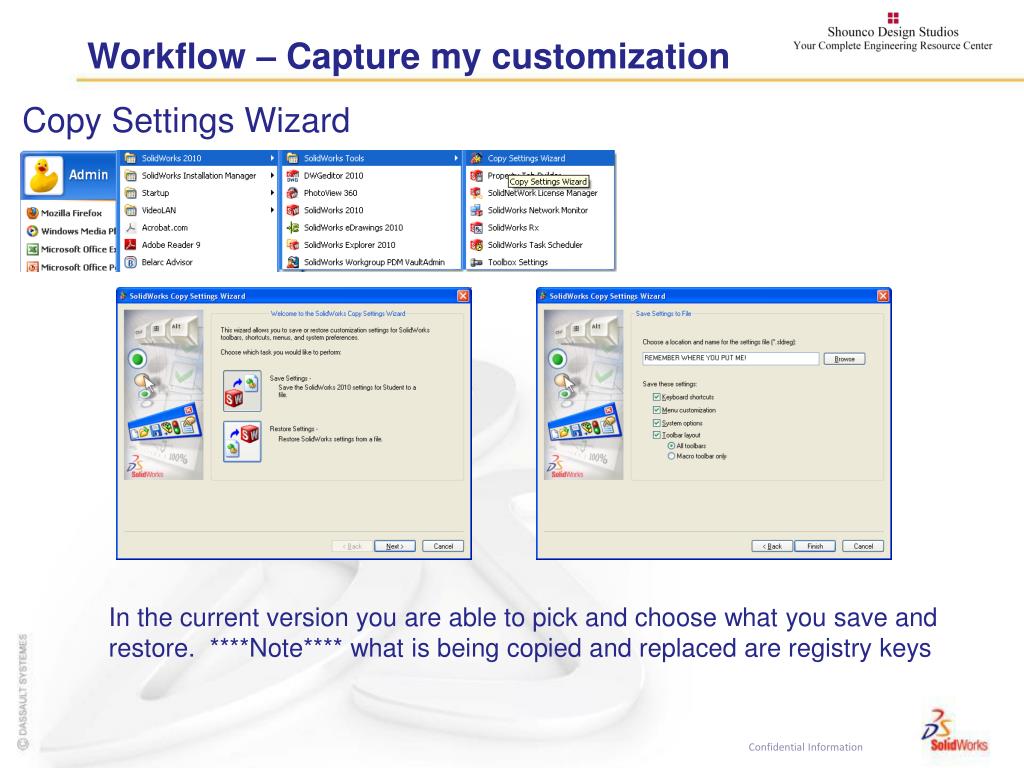1024x768 pixels.
Task: Click Copy Settings Wizard menu icon
Action: click(477, 158)
